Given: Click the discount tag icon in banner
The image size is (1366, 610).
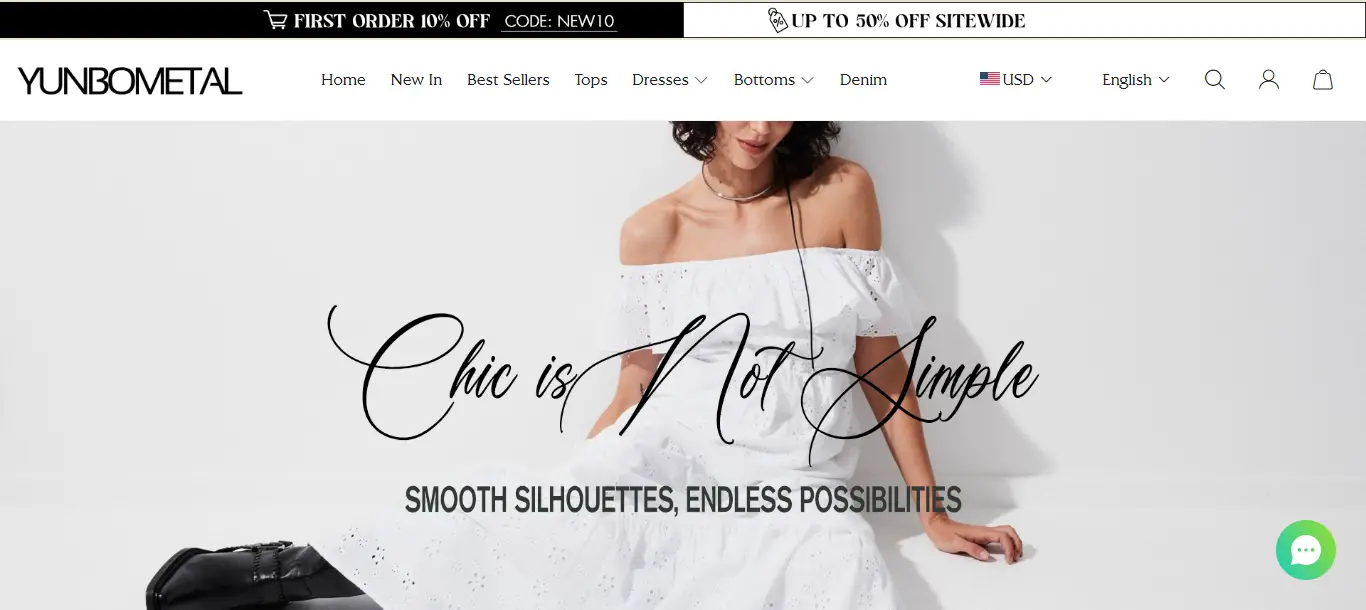Looking at the screenshot, I should pyautogui.click(x=777, y=20).
